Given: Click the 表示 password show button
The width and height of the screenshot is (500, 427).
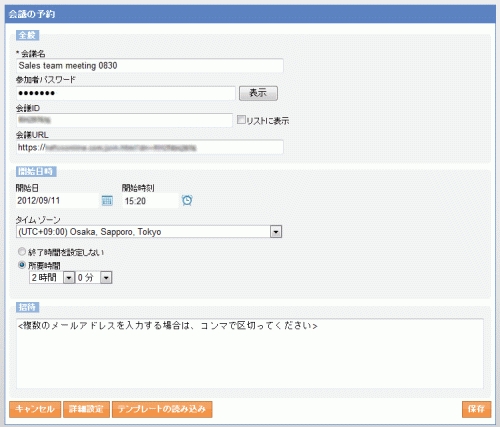Looking at the screenshot, I should (258, 93).
